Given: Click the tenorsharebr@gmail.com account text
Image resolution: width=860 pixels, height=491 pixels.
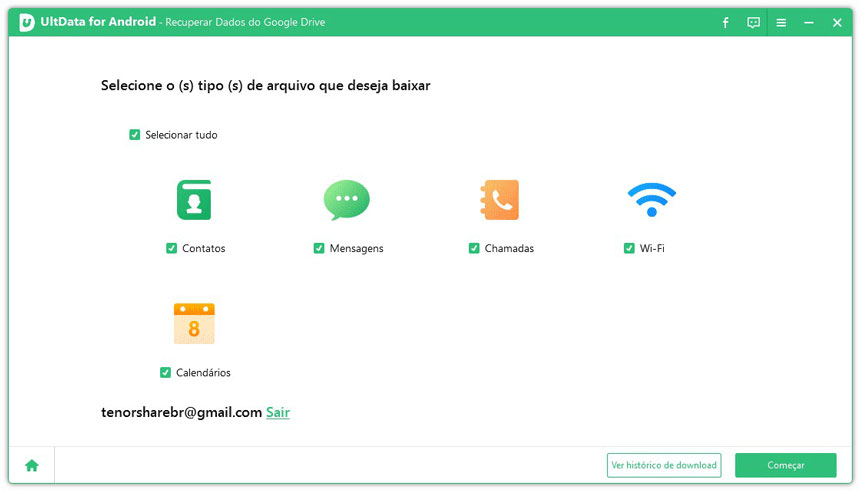Looking at the screenshot, I should 182,413.
